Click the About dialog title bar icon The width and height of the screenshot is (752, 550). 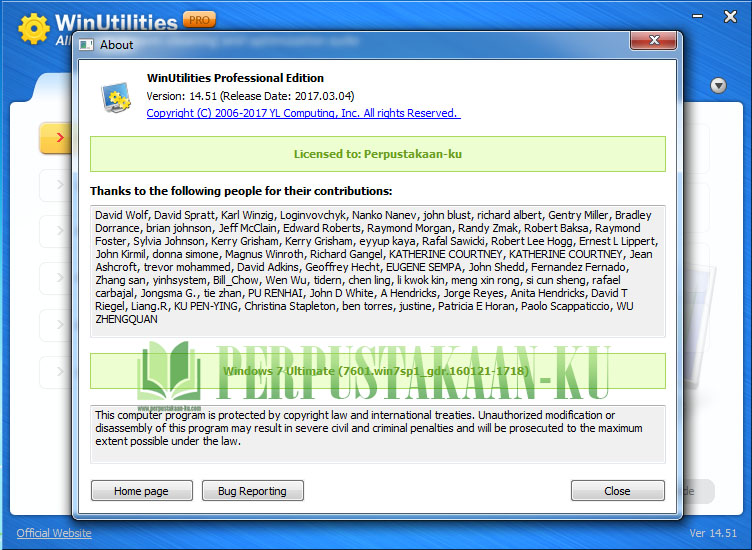coord(86,45)
